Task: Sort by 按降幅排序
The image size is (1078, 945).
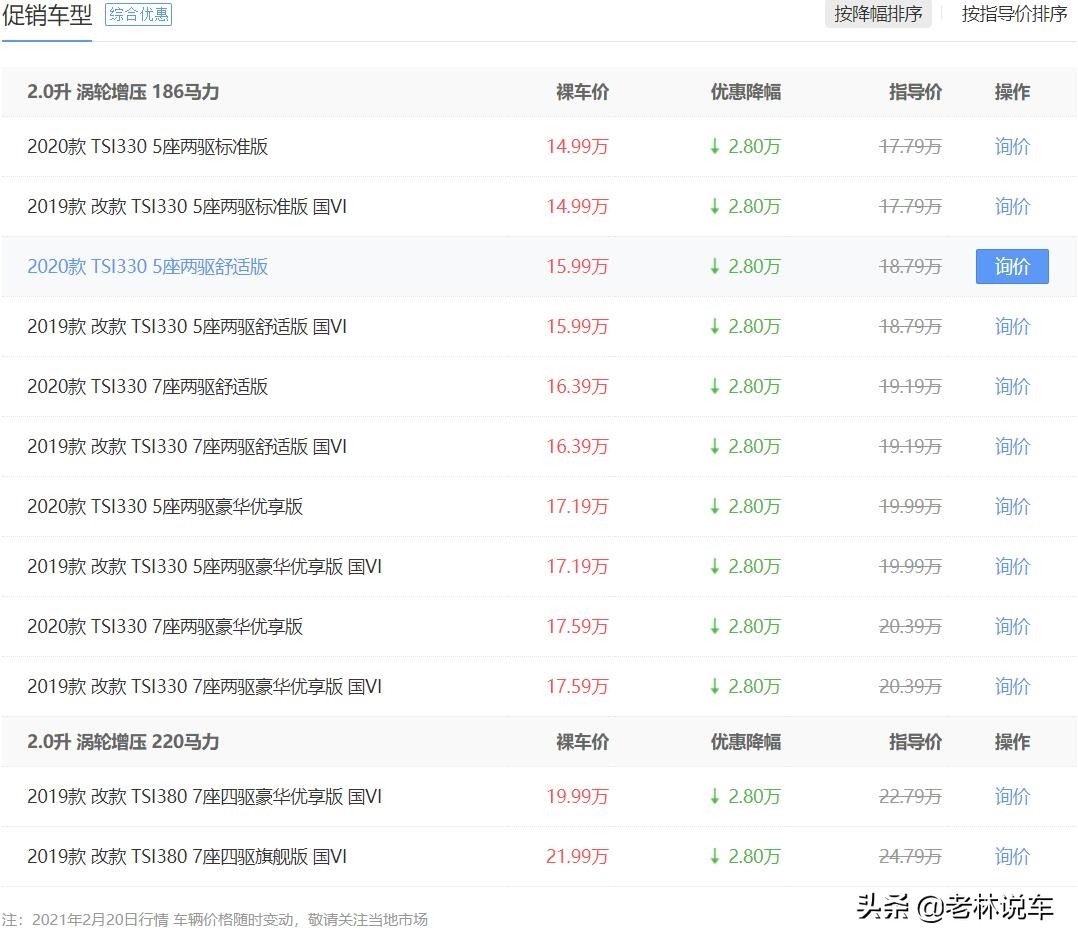Action: (x=878, y=14)
